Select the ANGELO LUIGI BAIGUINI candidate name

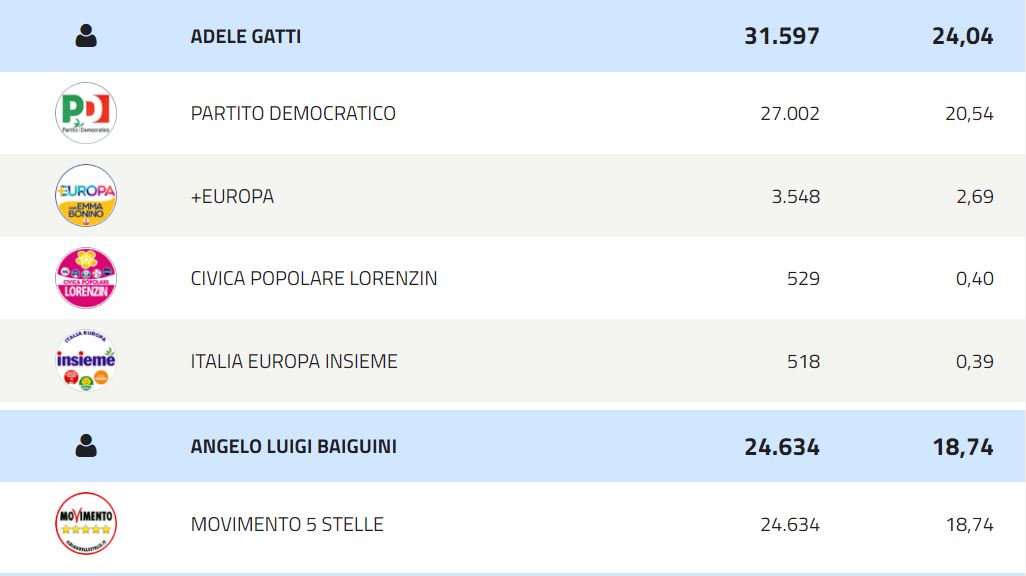[293, 447]
